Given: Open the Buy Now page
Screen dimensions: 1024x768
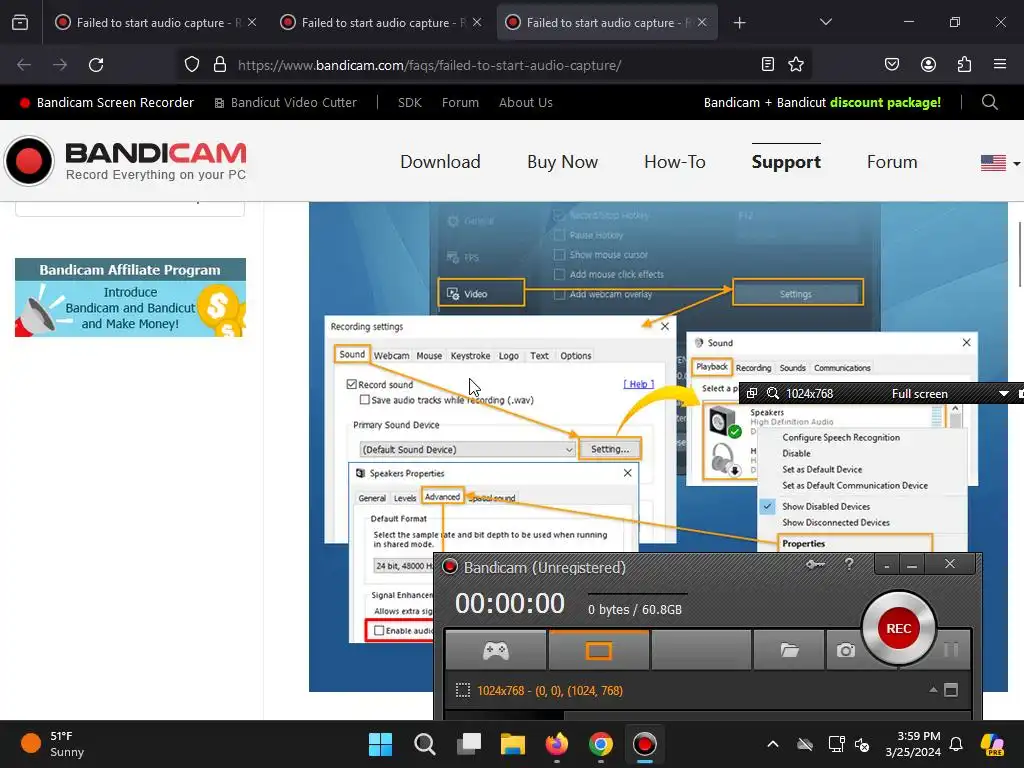Looking at the screenshot, I should tap(562, 161).
